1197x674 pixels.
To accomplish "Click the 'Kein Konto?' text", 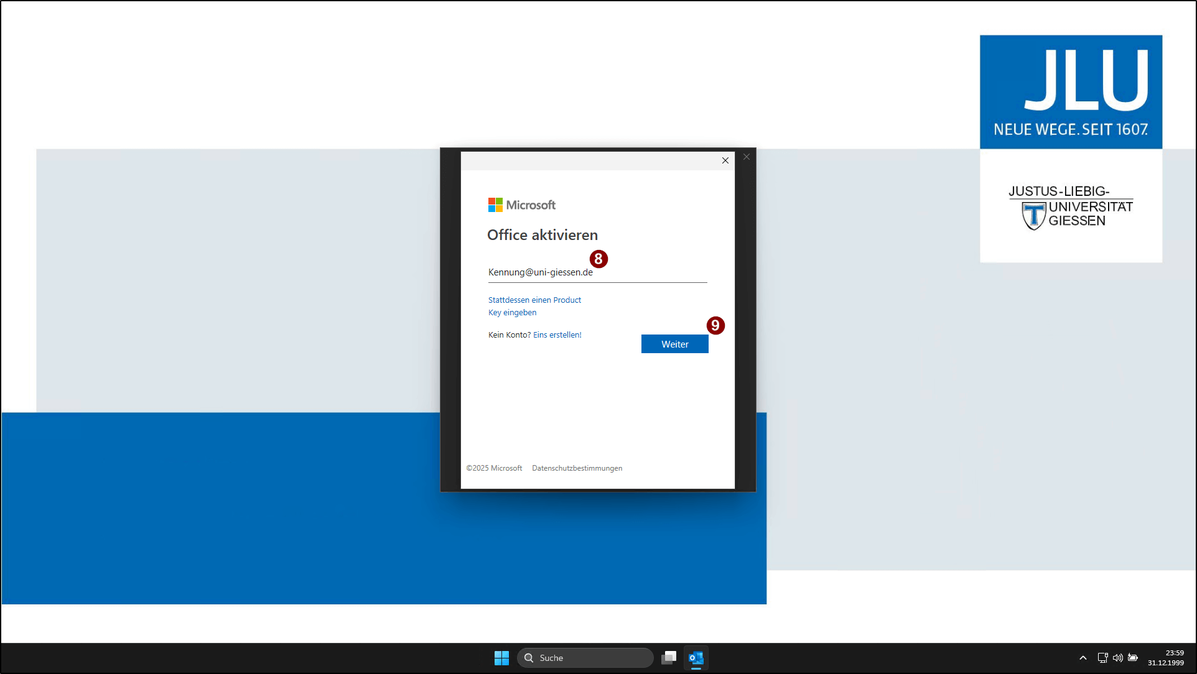I will coord(509,335).
